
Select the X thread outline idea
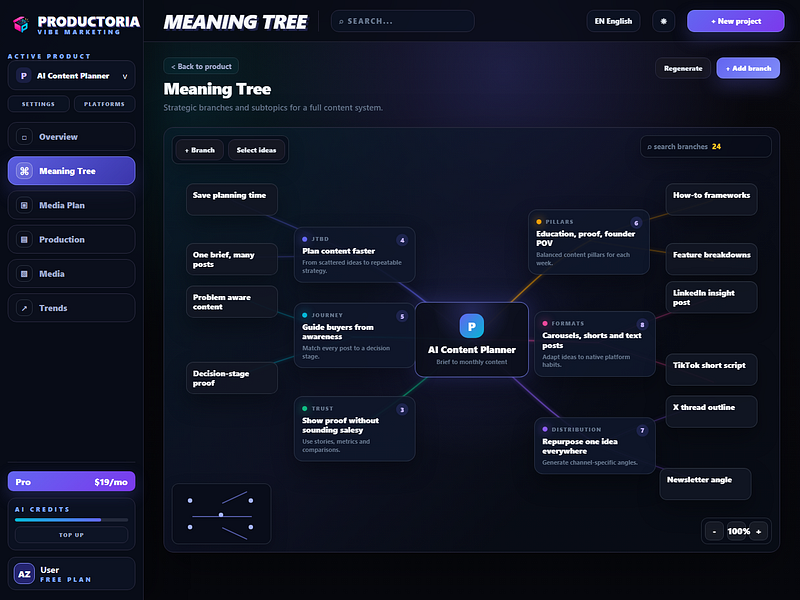(711, 412)
